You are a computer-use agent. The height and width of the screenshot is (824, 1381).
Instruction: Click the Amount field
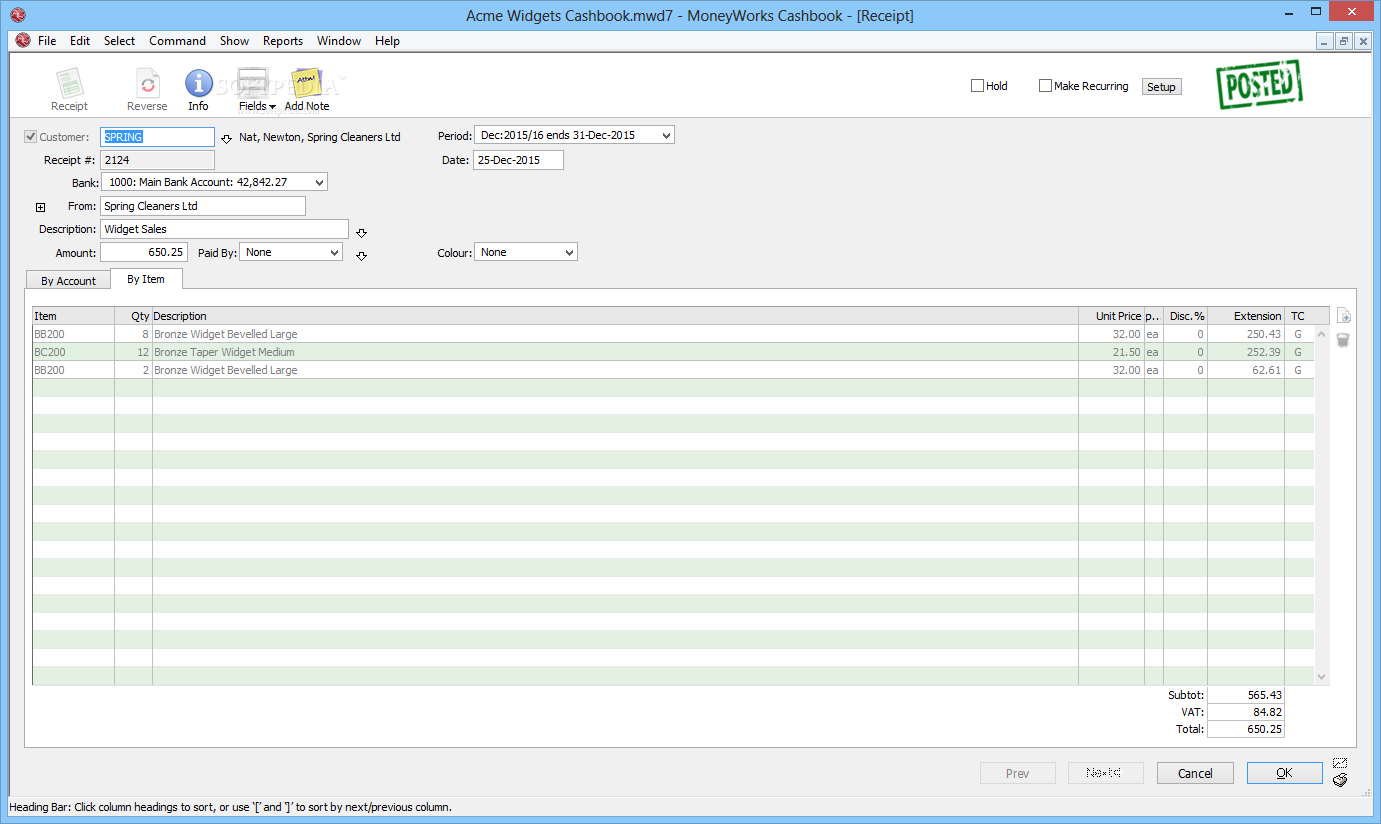coord(144,252)
